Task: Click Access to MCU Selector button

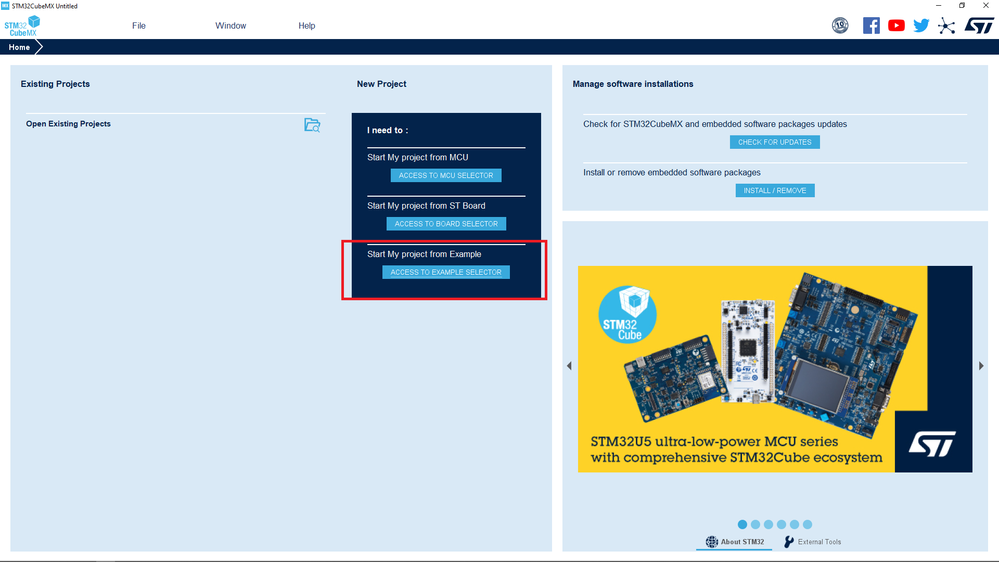Action: coord(446,175)
